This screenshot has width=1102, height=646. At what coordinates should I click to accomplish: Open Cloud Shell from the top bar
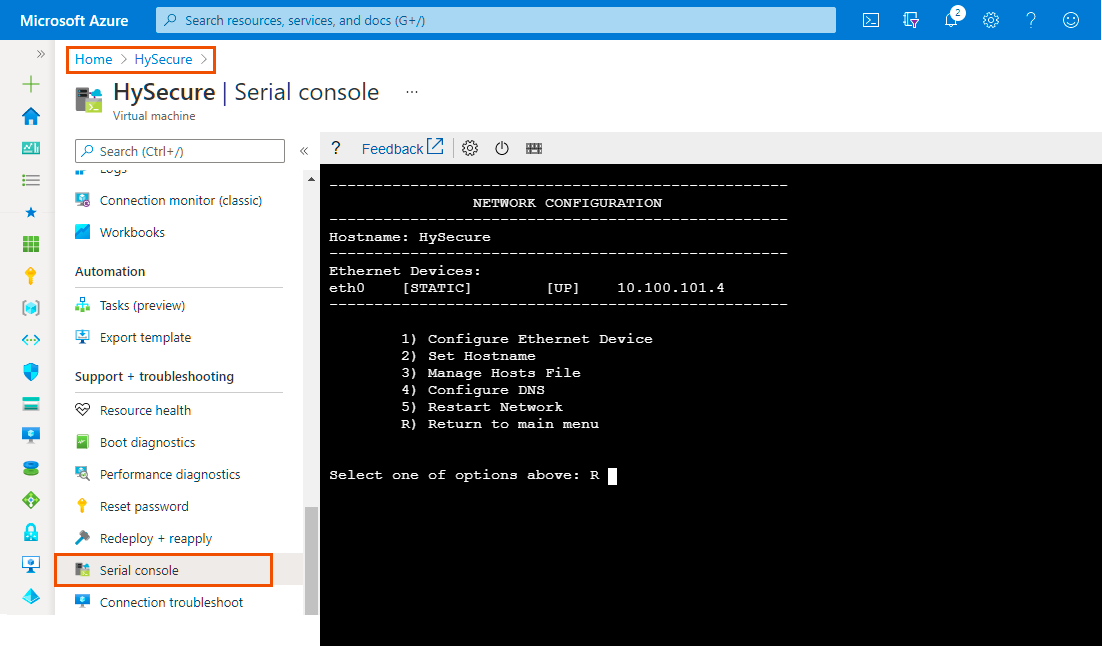pyautogui.click(x=871, y=20)
